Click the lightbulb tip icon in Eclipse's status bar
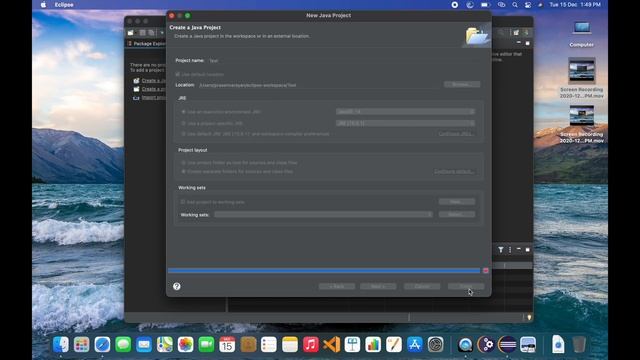Viewport: 640px width, 360px height. click(529, 317)
